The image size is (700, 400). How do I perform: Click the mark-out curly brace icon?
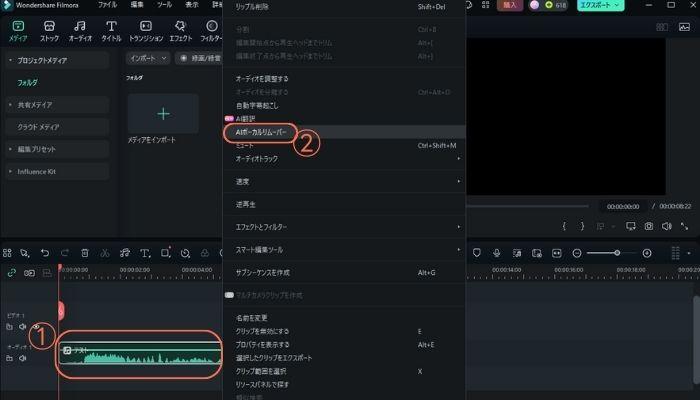(582, 226)
